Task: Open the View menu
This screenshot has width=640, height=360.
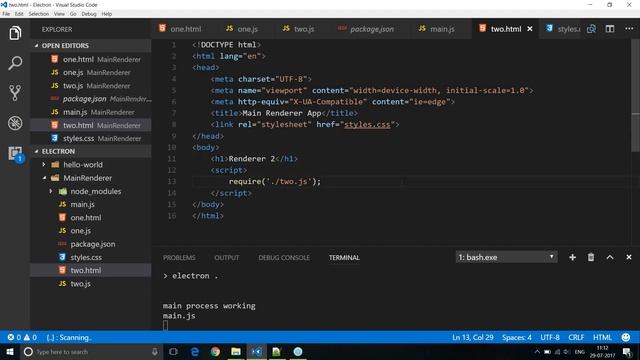Action: coord(59,14)
